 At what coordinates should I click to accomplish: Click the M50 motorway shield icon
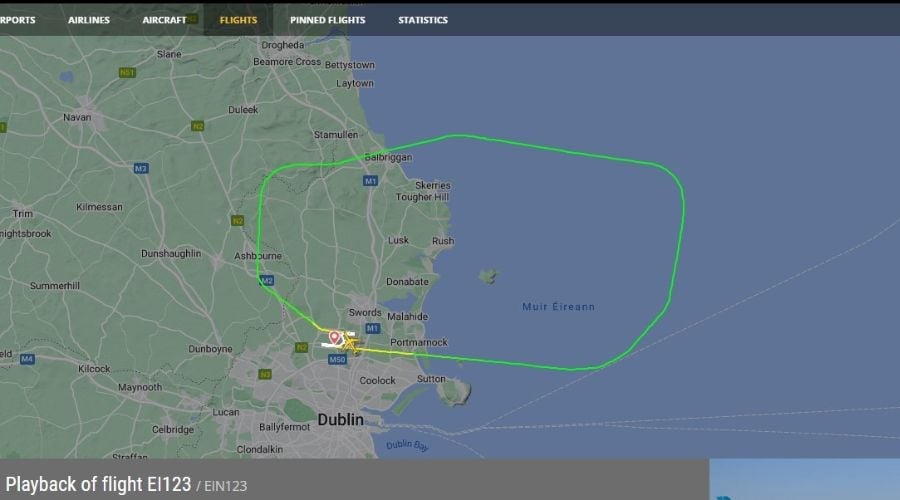pyautogui.click(x=337, y=359)
